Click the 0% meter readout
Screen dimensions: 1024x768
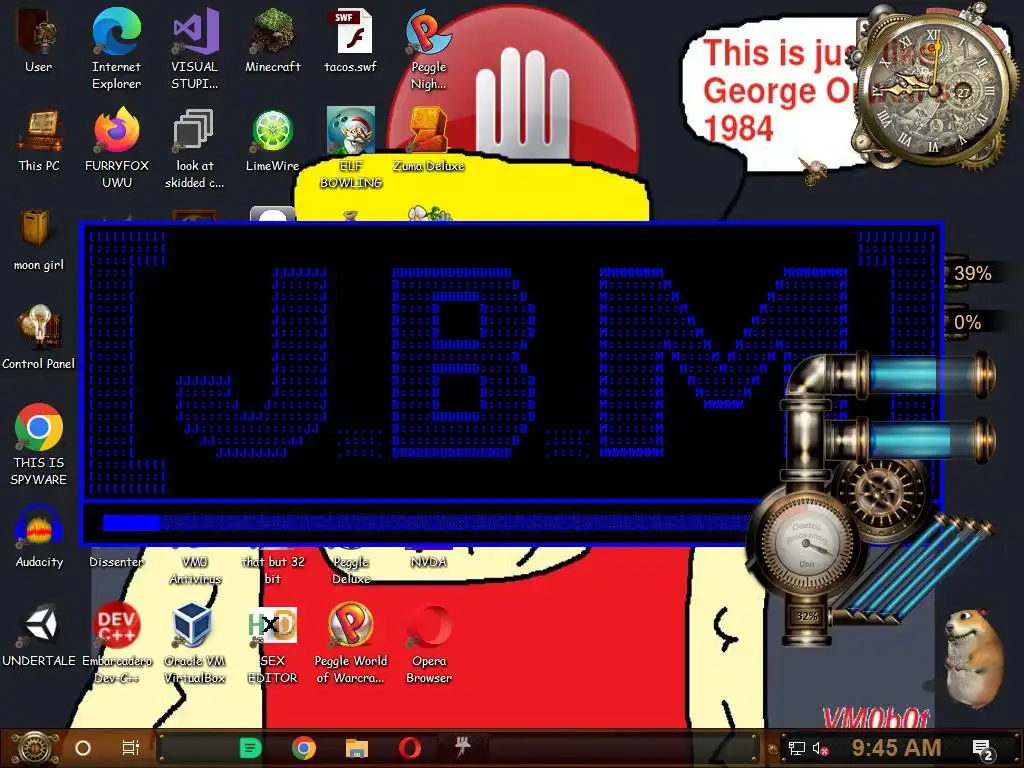click(967, 322)
